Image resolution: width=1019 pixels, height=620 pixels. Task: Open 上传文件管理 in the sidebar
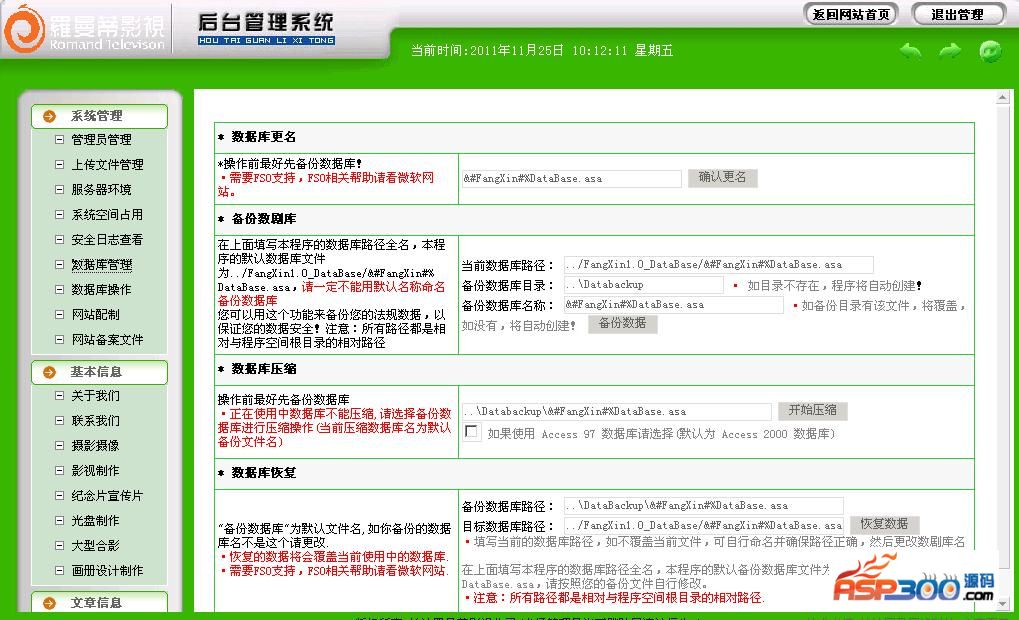[107, 164]
